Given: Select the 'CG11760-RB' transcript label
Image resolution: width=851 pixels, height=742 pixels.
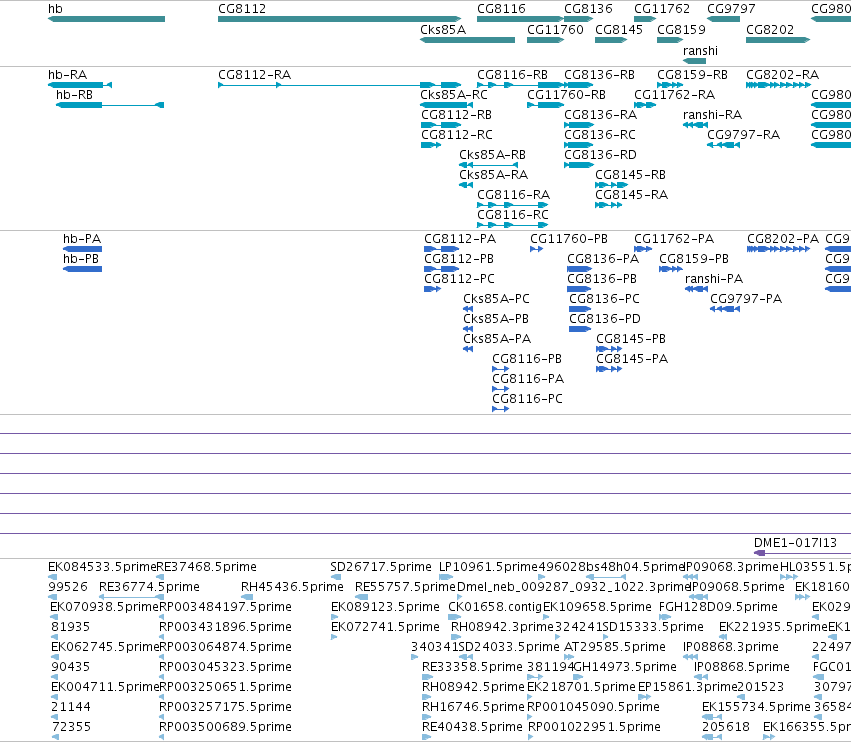Looking at the screenshot, I should click(x=567, y=95).
